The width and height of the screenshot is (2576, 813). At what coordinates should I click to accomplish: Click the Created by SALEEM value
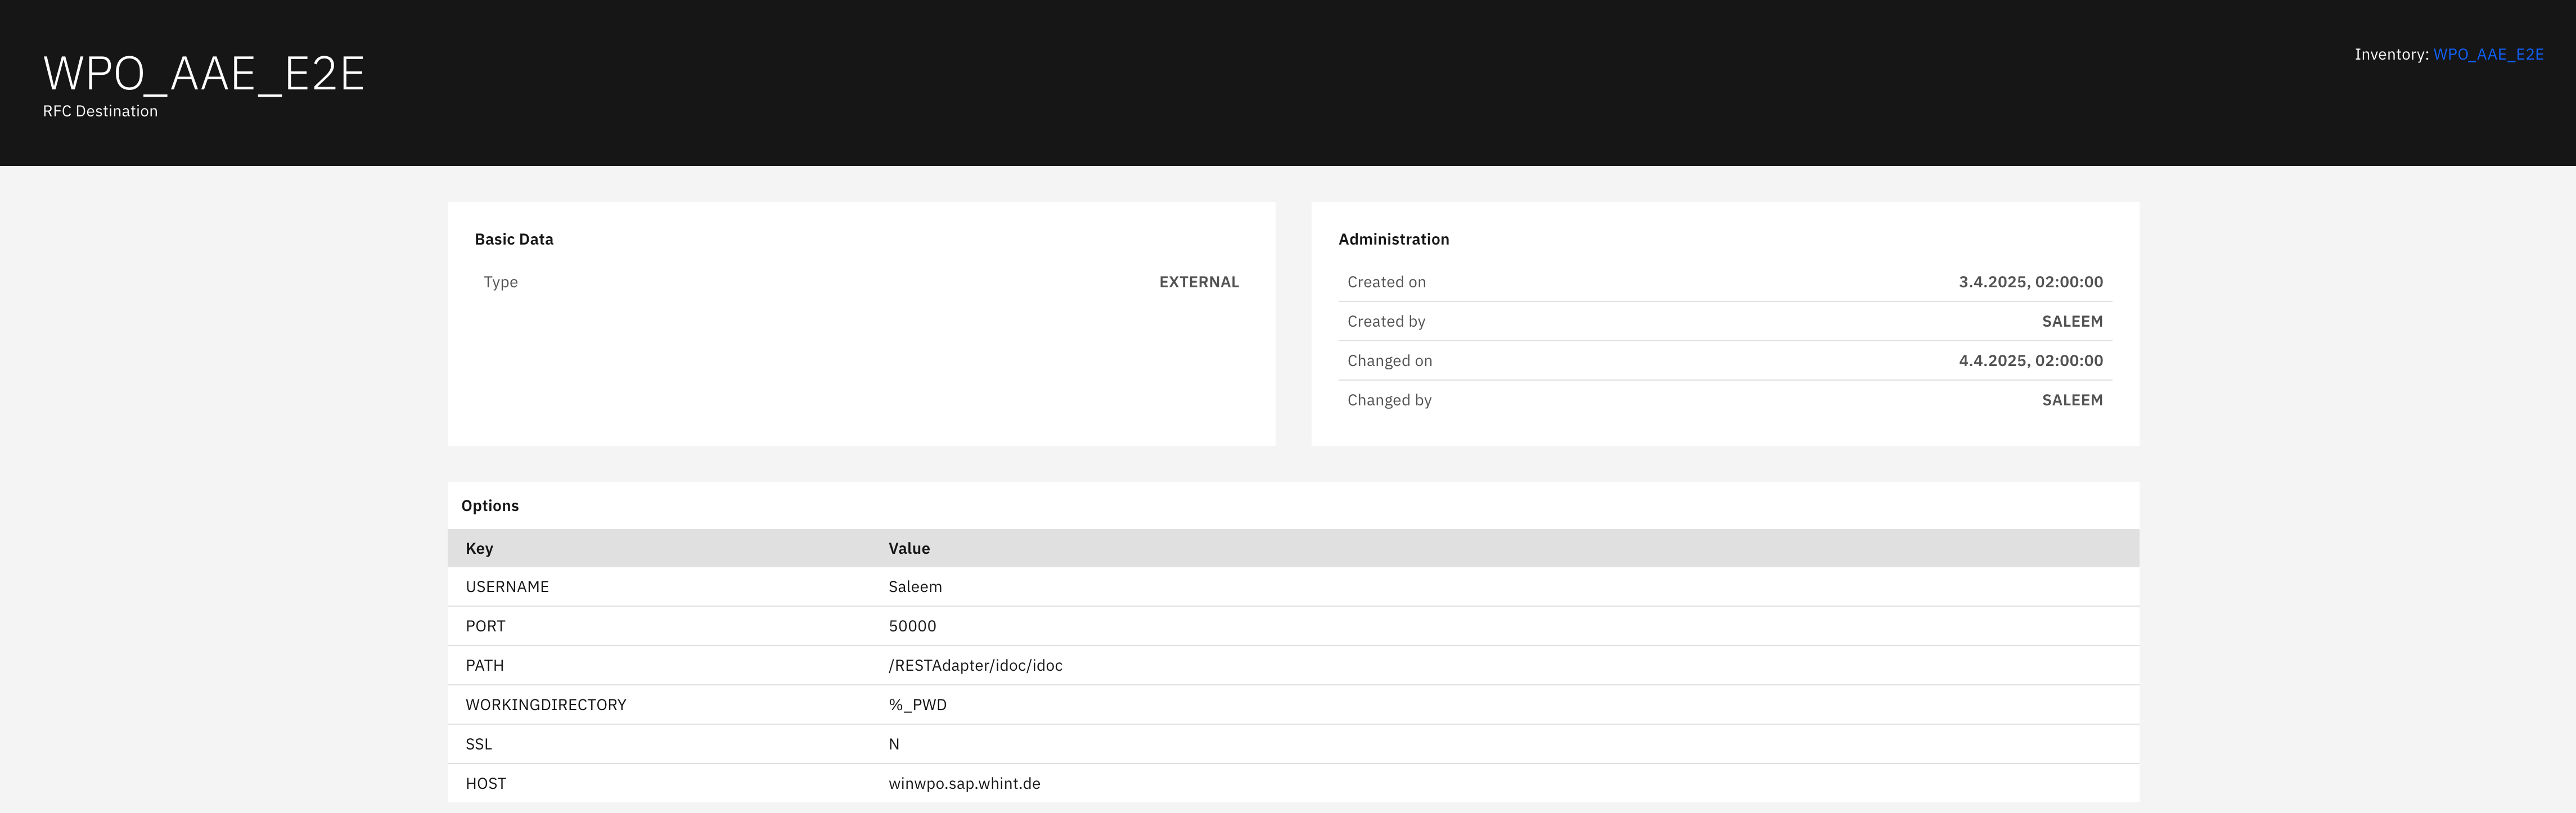pos(2071,321)
